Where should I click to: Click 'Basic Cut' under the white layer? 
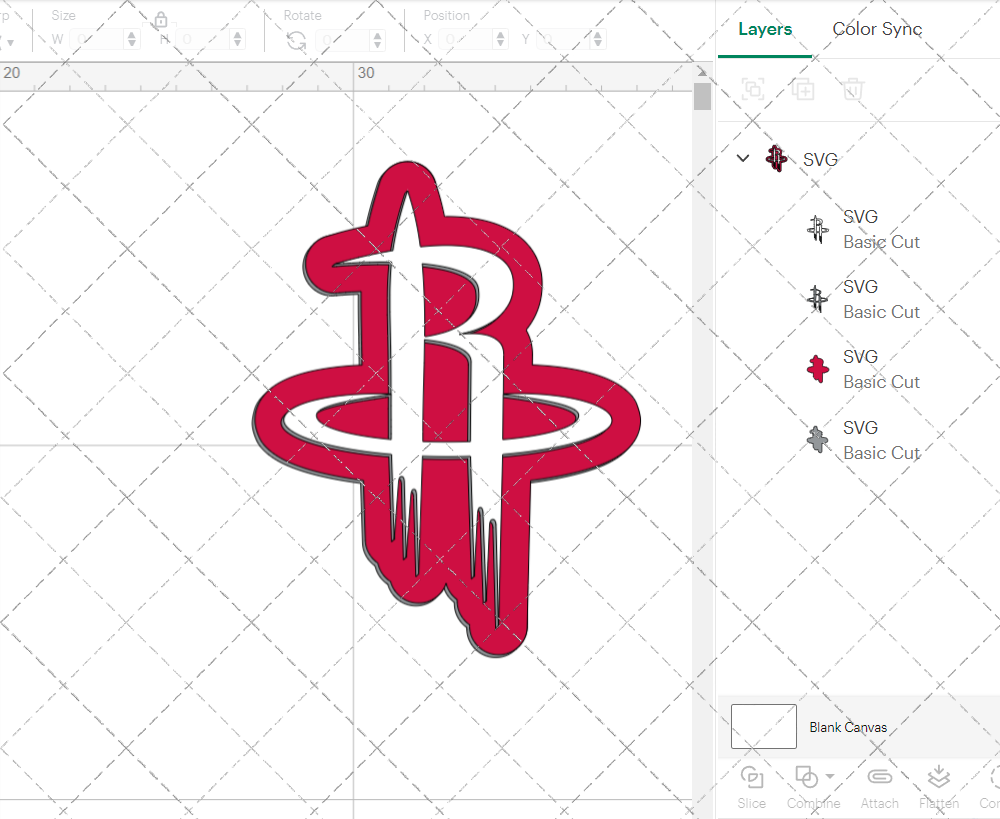[881, 242]
